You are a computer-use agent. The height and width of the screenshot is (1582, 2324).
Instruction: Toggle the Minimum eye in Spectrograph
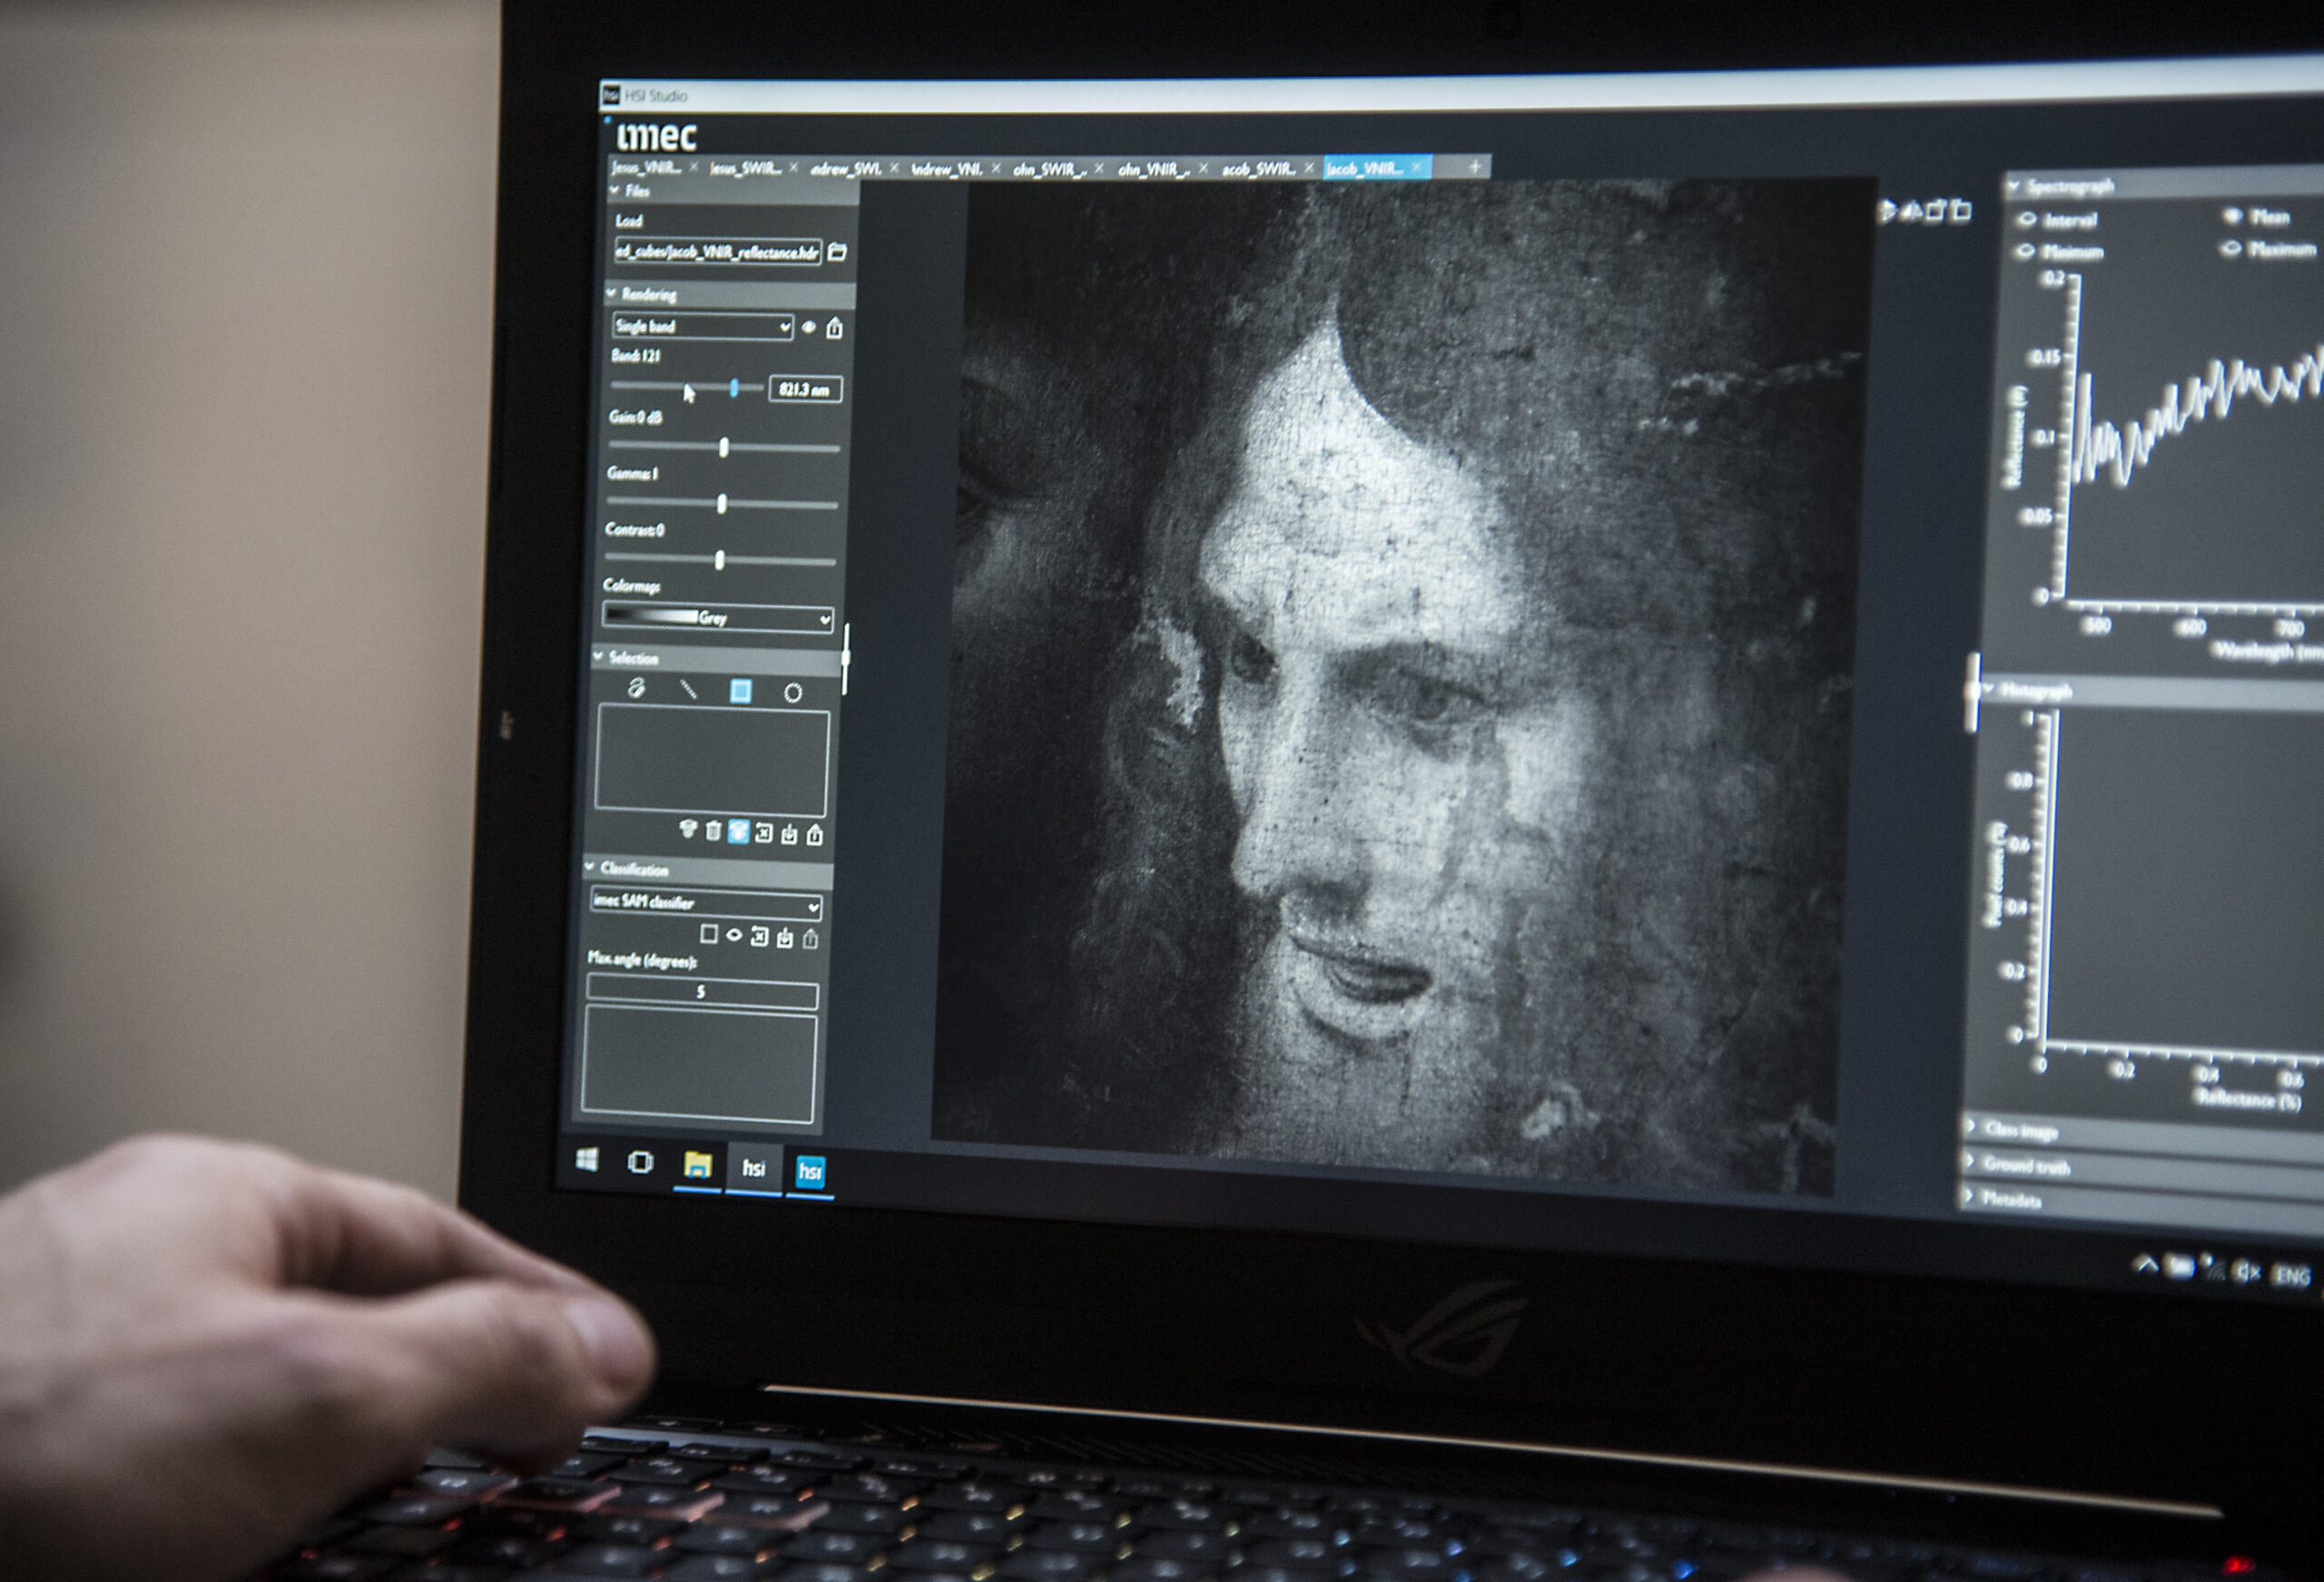pyautogui.click(x=2026, y=250)
